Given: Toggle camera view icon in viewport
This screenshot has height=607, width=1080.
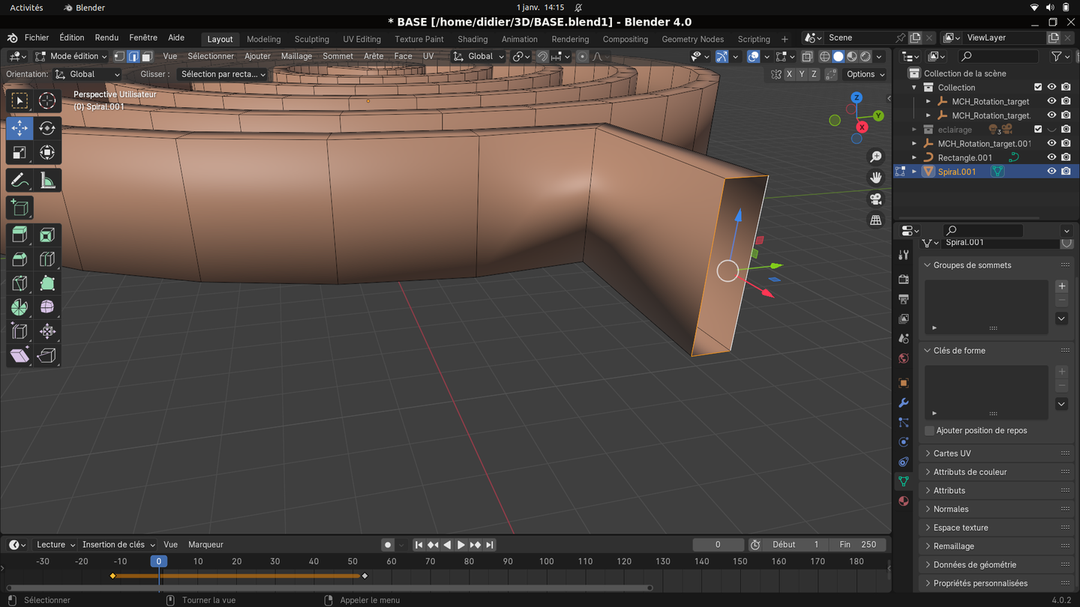Looking at the screenshot, I should [x=876, y=199].
